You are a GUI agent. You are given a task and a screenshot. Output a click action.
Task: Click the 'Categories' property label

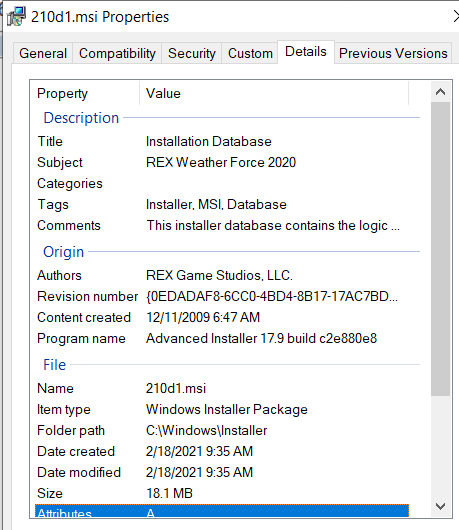click(x=70, y=184)
